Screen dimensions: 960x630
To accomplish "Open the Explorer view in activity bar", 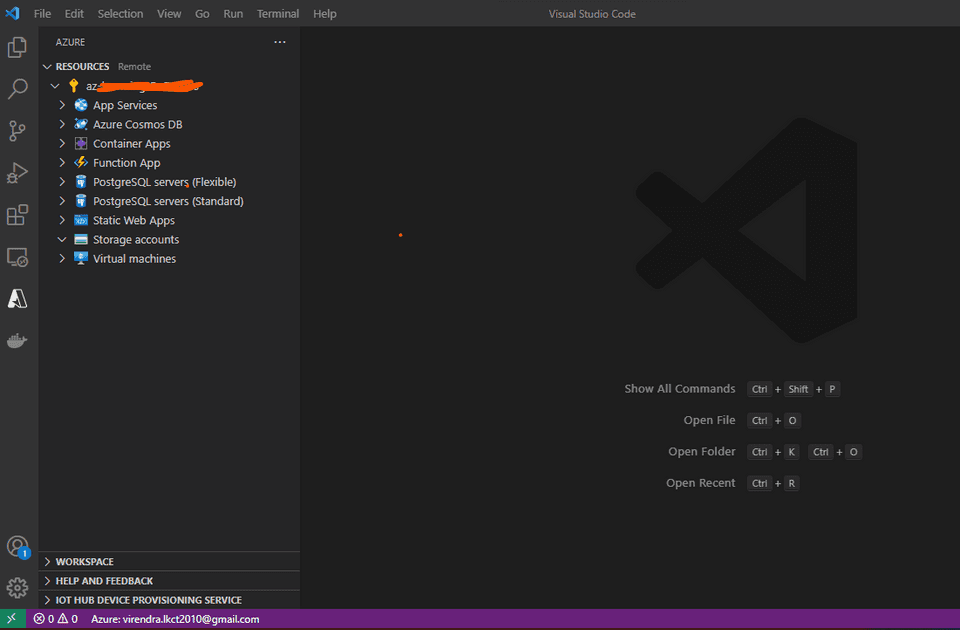I will [x=17, y=47].
